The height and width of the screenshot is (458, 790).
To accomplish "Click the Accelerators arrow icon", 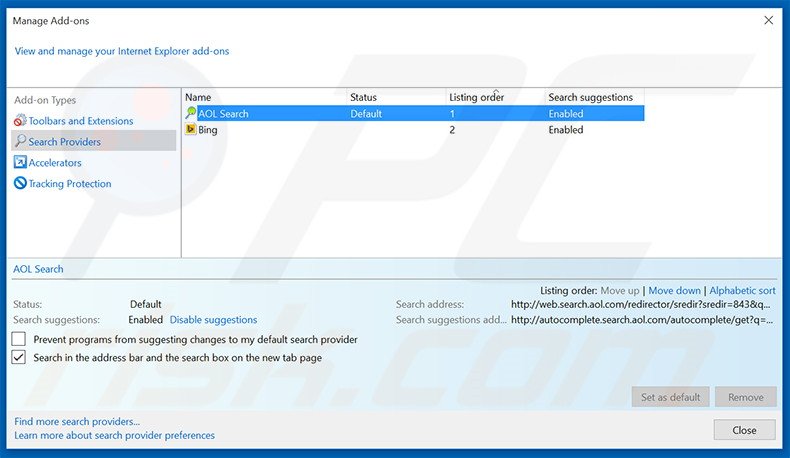I will click(x=20, y=162).
